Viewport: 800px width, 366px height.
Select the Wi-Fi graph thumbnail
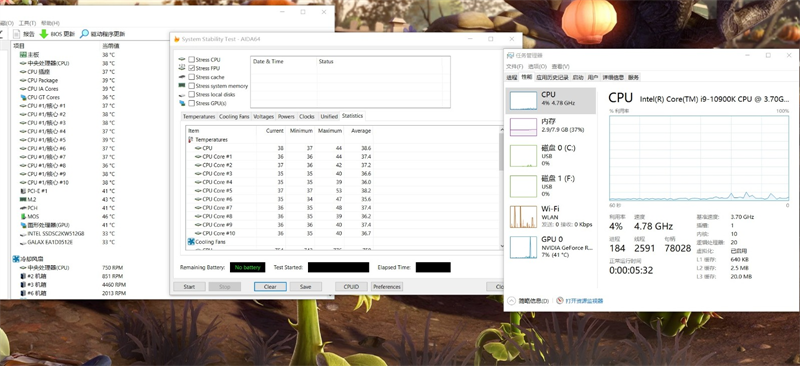(x=523, y=216)
